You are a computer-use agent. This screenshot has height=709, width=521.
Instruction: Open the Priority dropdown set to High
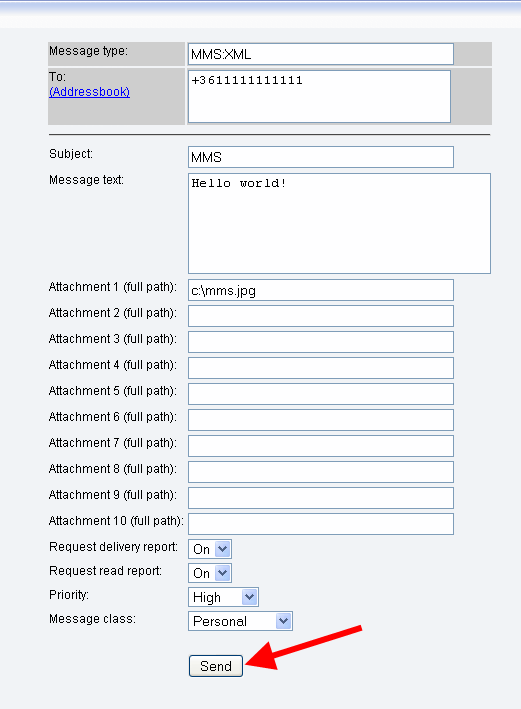[x=223, y=597]
